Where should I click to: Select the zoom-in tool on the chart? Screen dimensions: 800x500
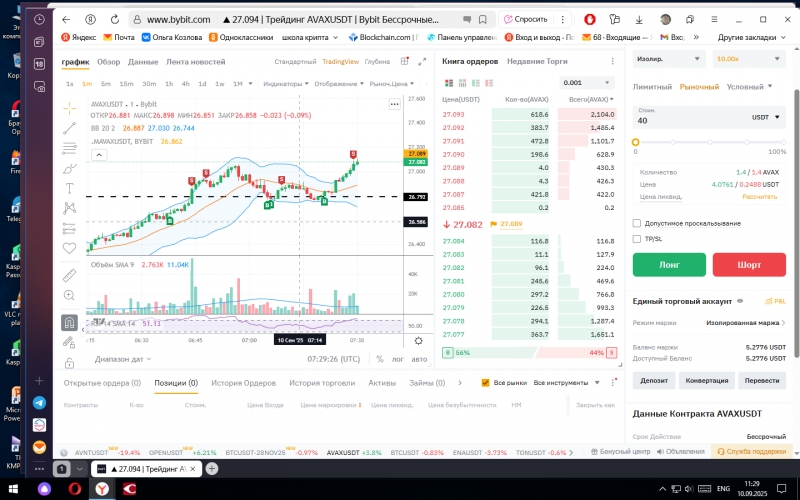tap(69, 295)
